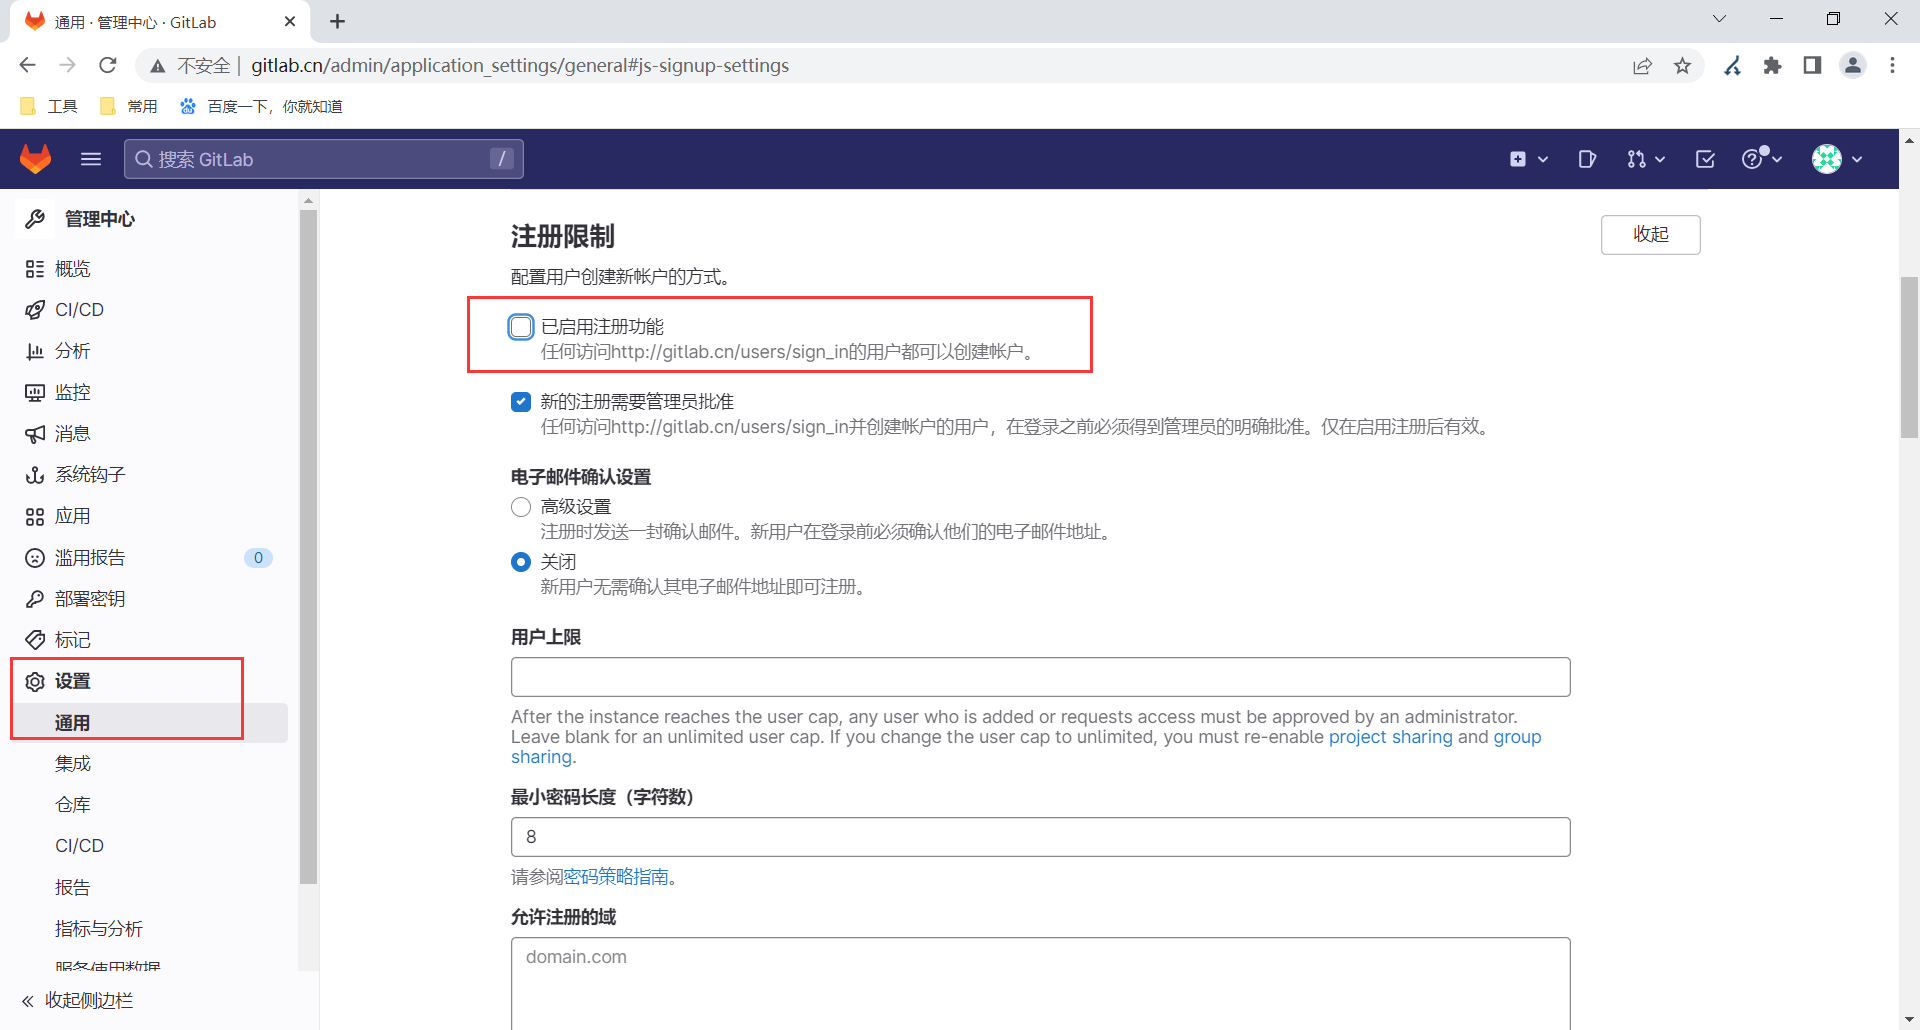Click the sidebar scrollbar thumb
1920x1030 pixels.
click(308, 547)
